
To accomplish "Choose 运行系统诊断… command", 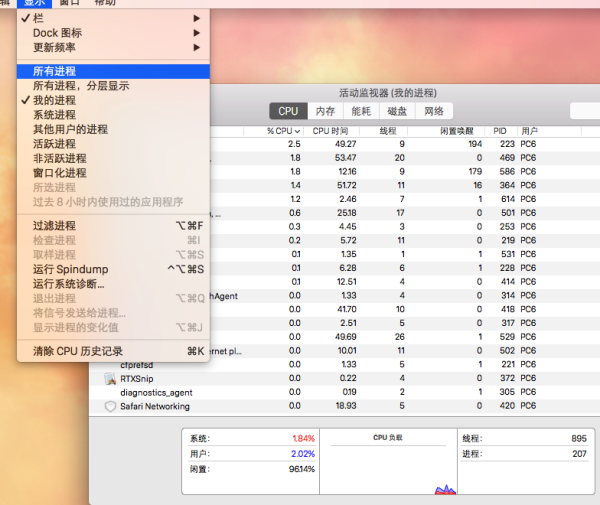I will [113, 284].
